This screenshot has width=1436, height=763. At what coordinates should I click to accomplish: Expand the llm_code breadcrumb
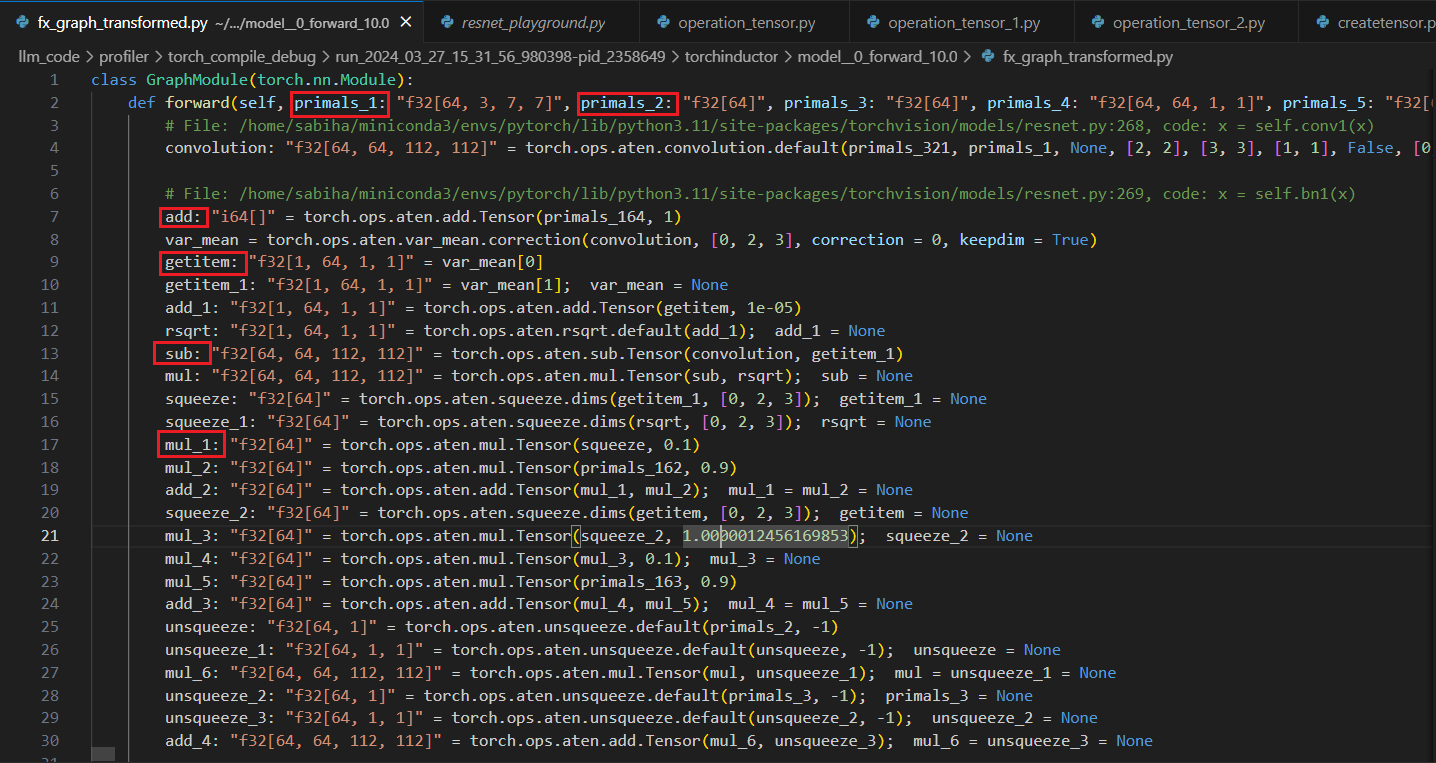click(49, 57)
